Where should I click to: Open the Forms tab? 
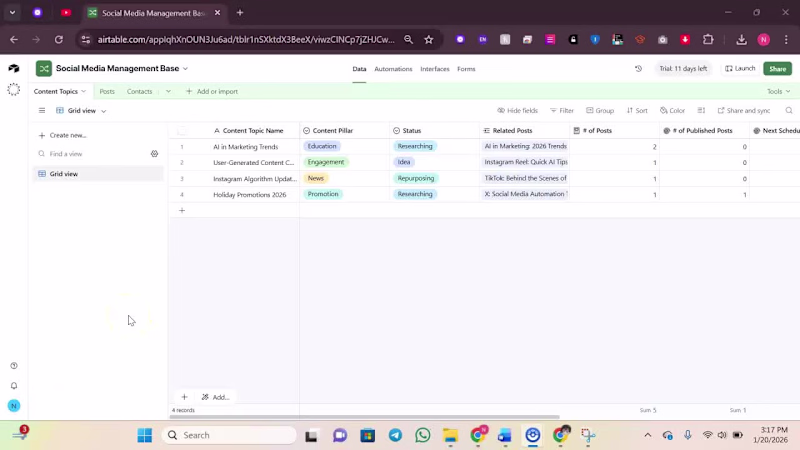(466, 69)
